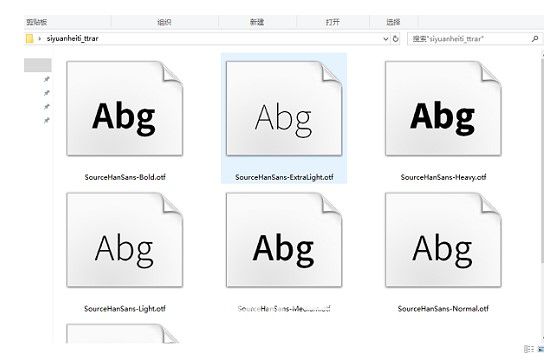The width and height of the screenshot is (558, 361).
Task: Click the details view icon at bottom right
Action: click(528, 349)
